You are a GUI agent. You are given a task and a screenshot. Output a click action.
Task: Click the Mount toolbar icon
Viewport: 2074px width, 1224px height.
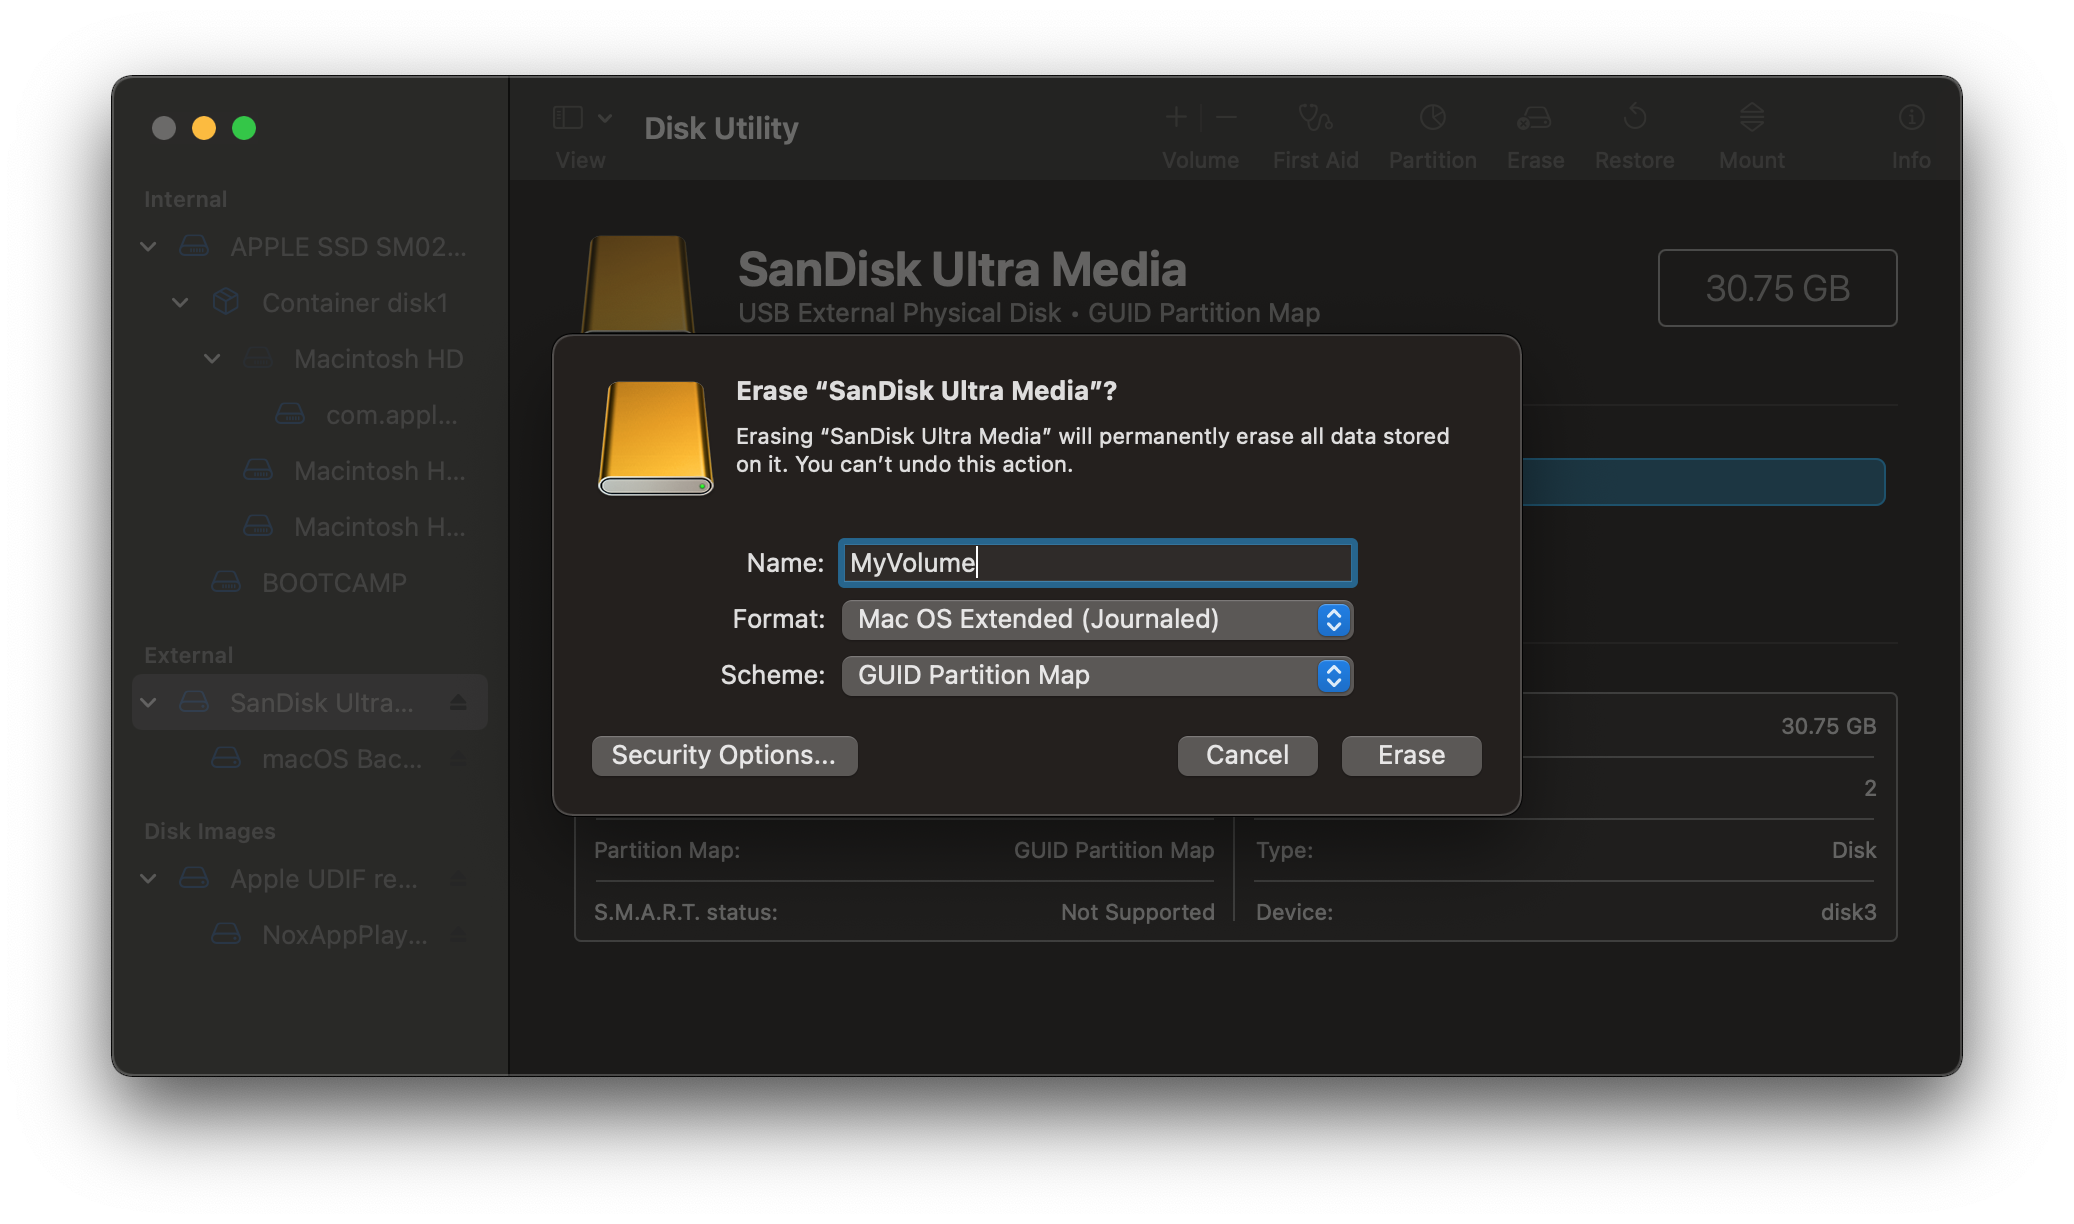pos(1751,118)
